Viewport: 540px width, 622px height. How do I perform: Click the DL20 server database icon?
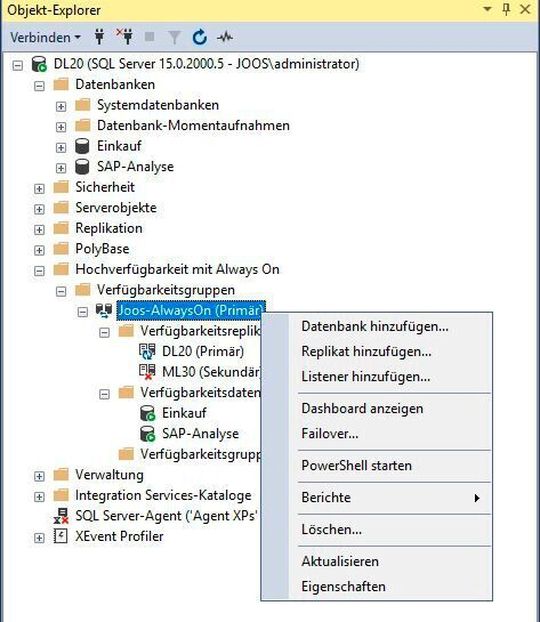point(39,64)
